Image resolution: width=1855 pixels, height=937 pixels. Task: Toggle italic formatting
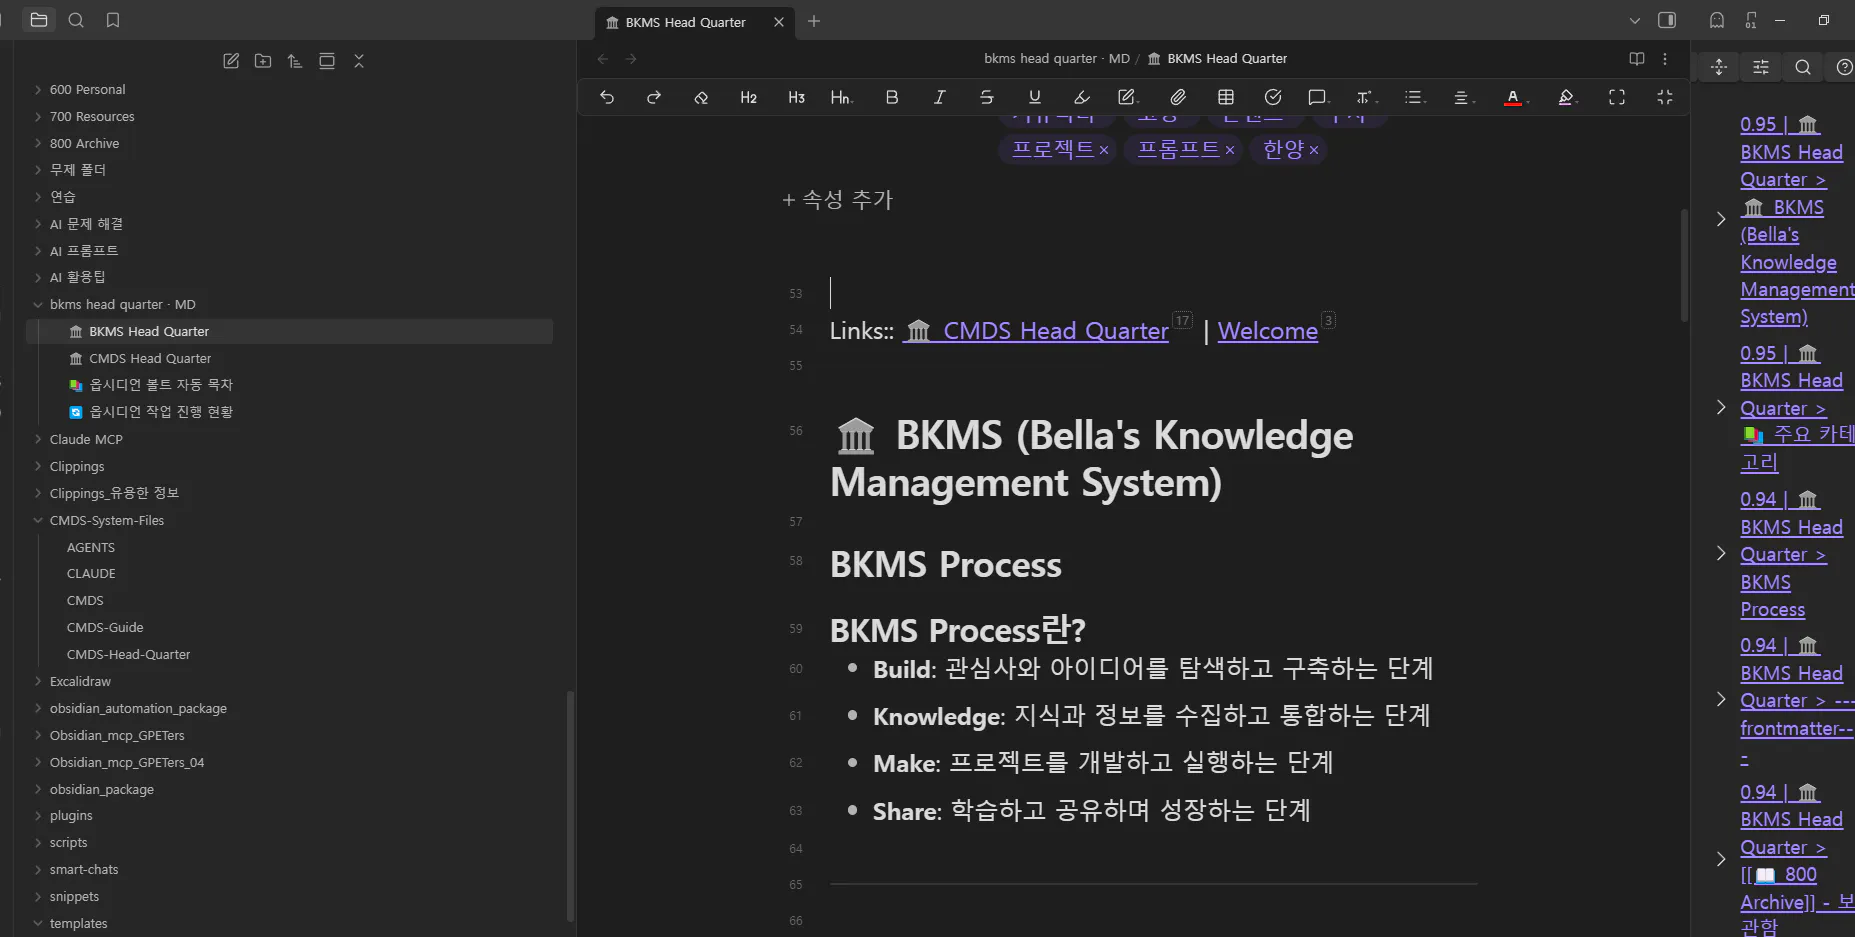pyautogui.click(x=939, y=97)
